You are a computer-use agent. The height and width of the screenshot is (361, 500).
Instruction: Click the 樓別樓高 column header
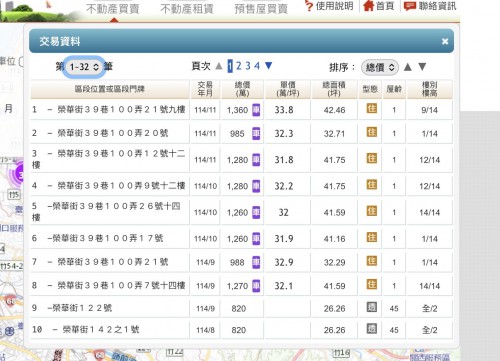pos(429,89)
